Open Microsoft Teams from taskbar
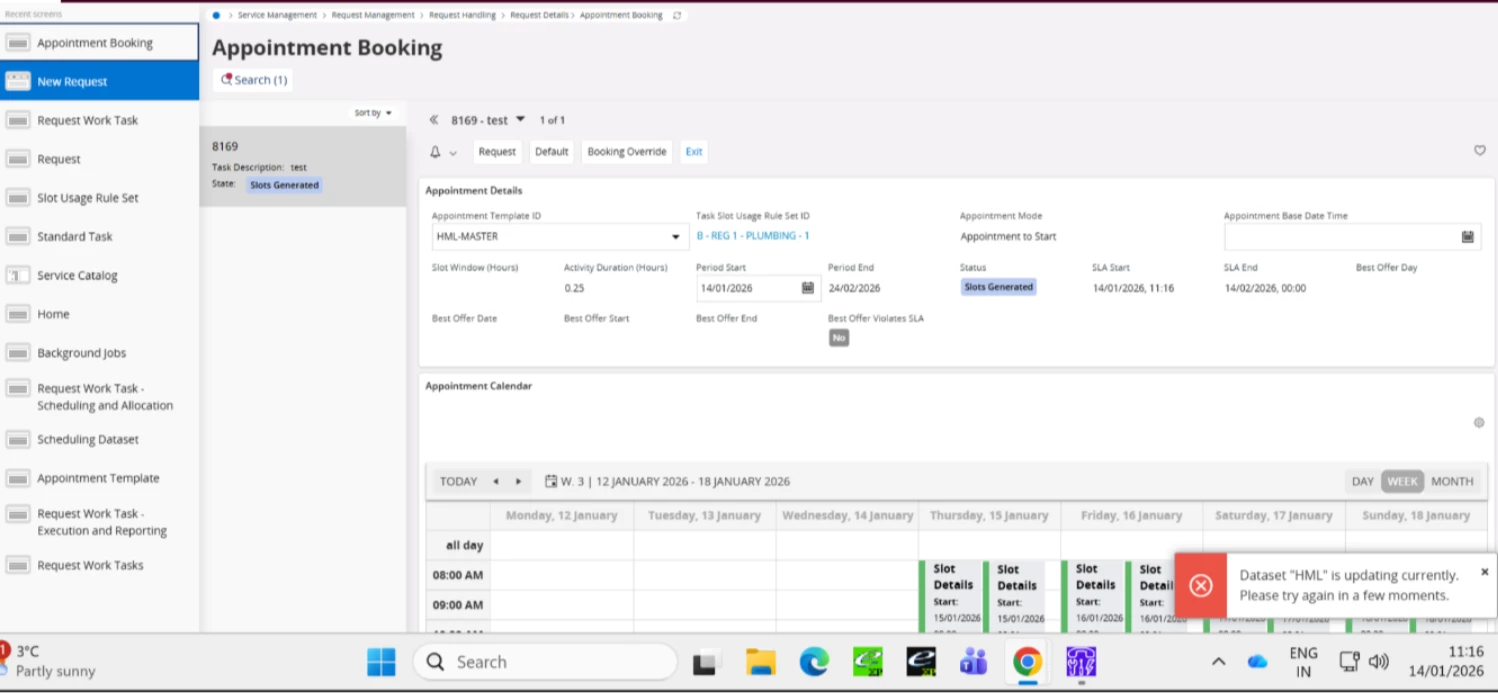This screenshot has height=693, width=1498. [x=973, y=662]
